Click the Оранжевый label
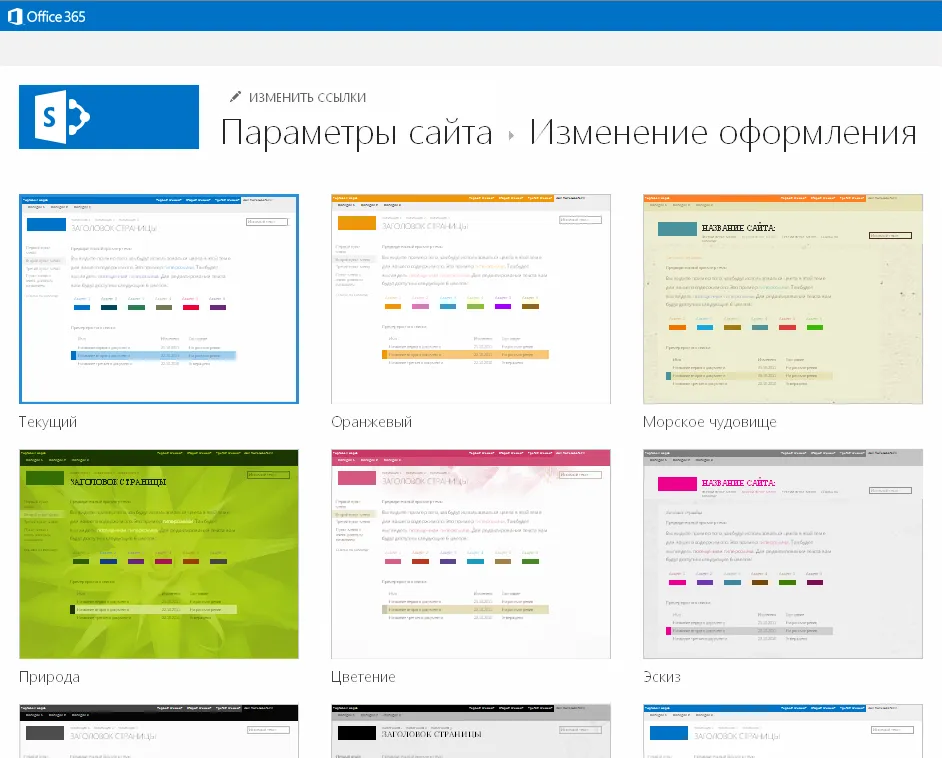This screenshot has width=942, height=758. point(371,422)
